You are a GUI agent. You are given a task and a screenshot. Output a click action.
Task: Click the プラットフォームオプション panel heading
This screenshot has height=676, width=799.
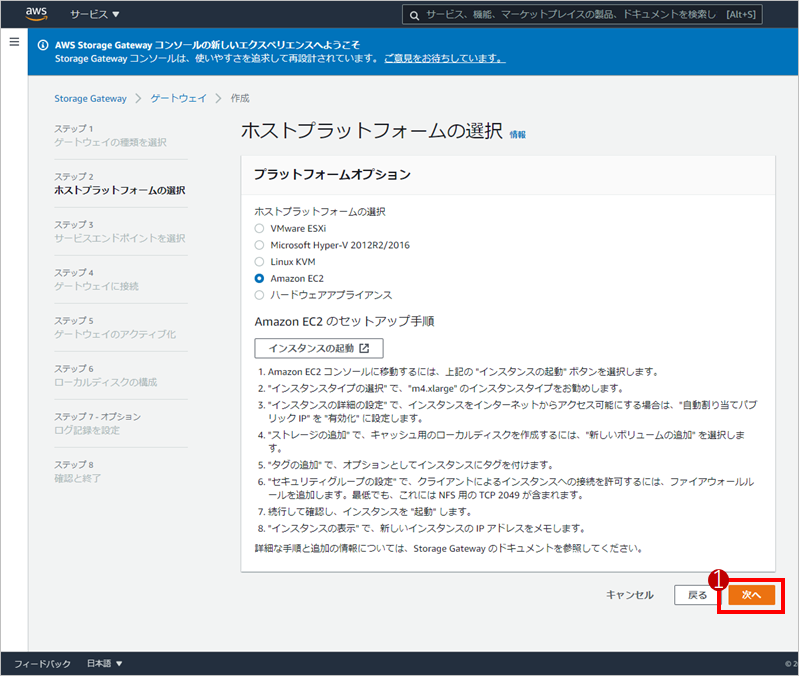coord(332,174)
